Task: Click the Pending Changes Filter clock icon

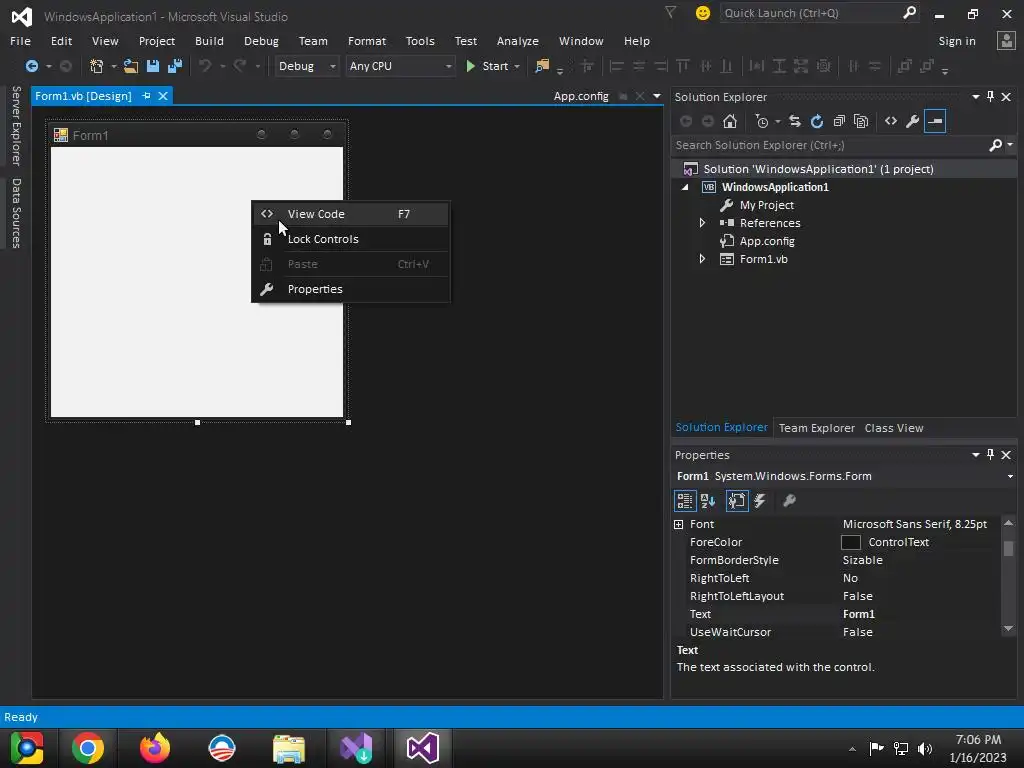Action: [x=761, y=121]
